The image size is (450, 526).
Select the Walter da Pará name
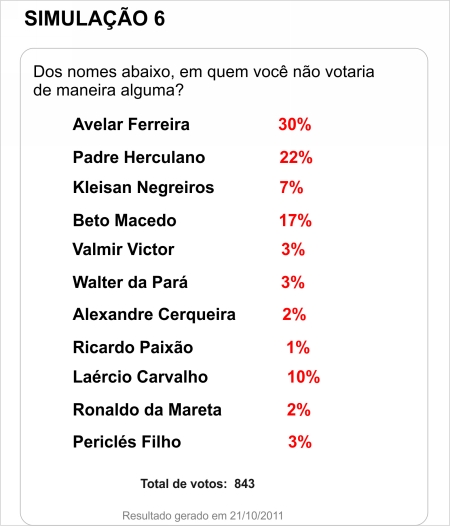(130, 282)
